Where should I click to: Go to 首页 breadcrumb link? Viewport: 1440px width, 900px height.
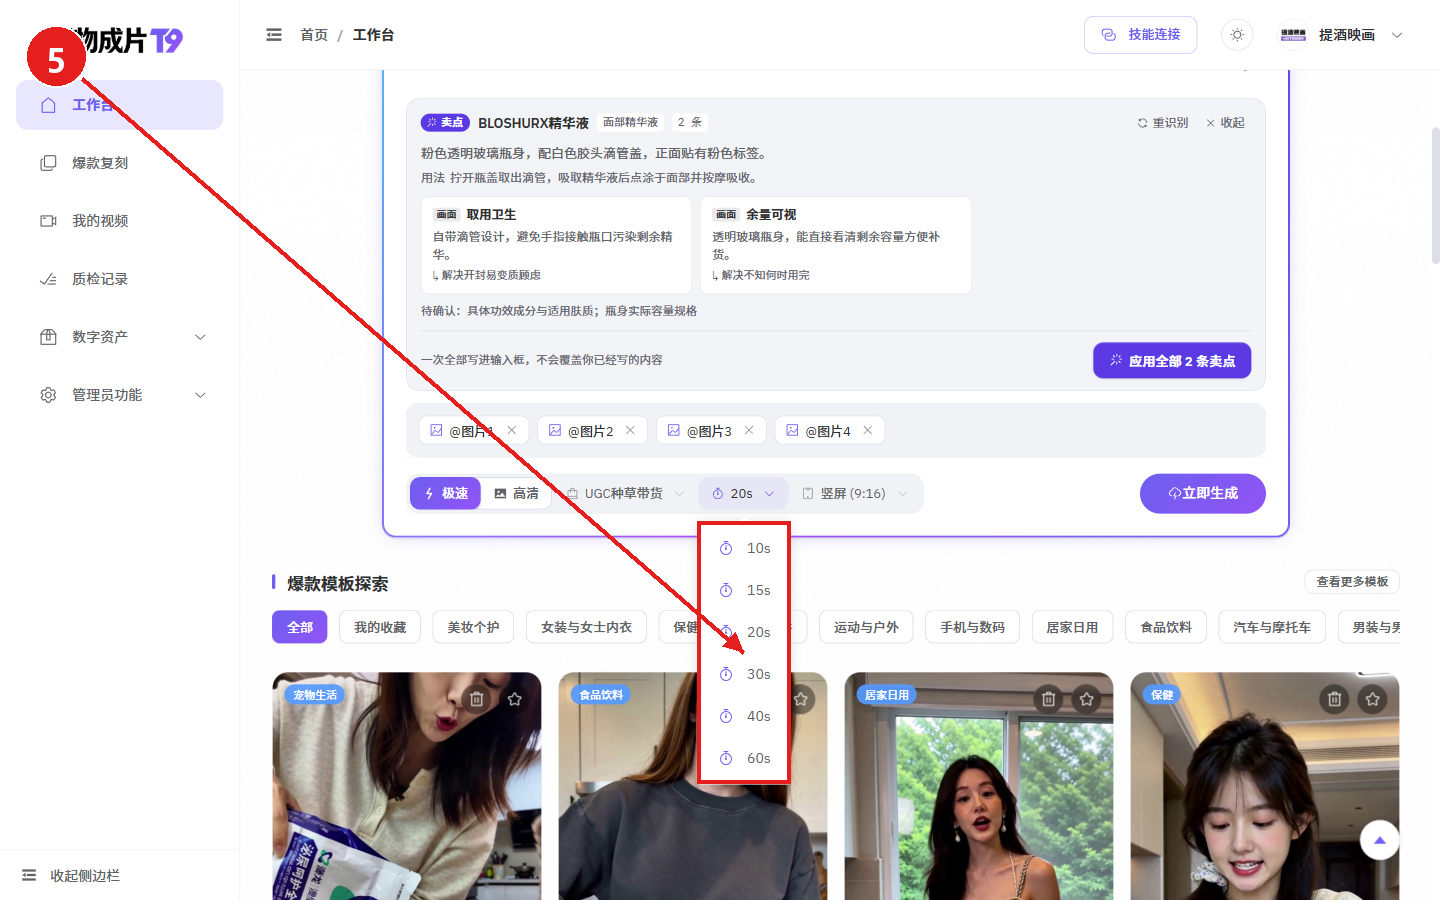coord(314,35)
